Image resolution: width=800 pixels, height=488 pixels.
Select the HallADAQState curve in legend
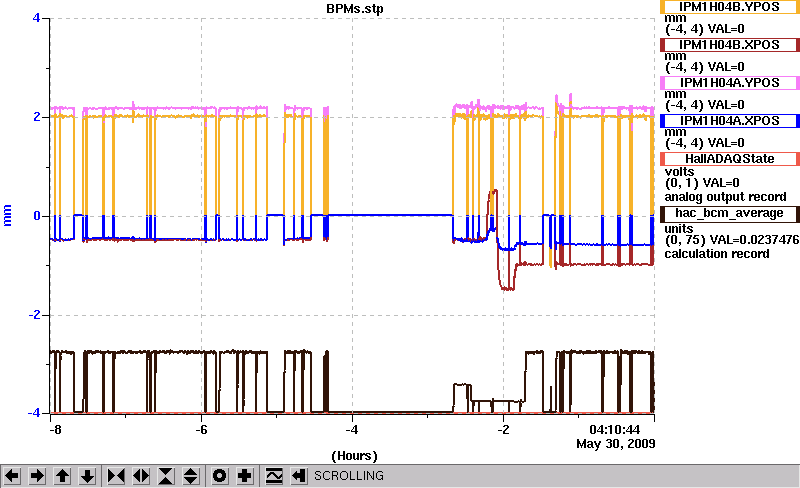730,159
